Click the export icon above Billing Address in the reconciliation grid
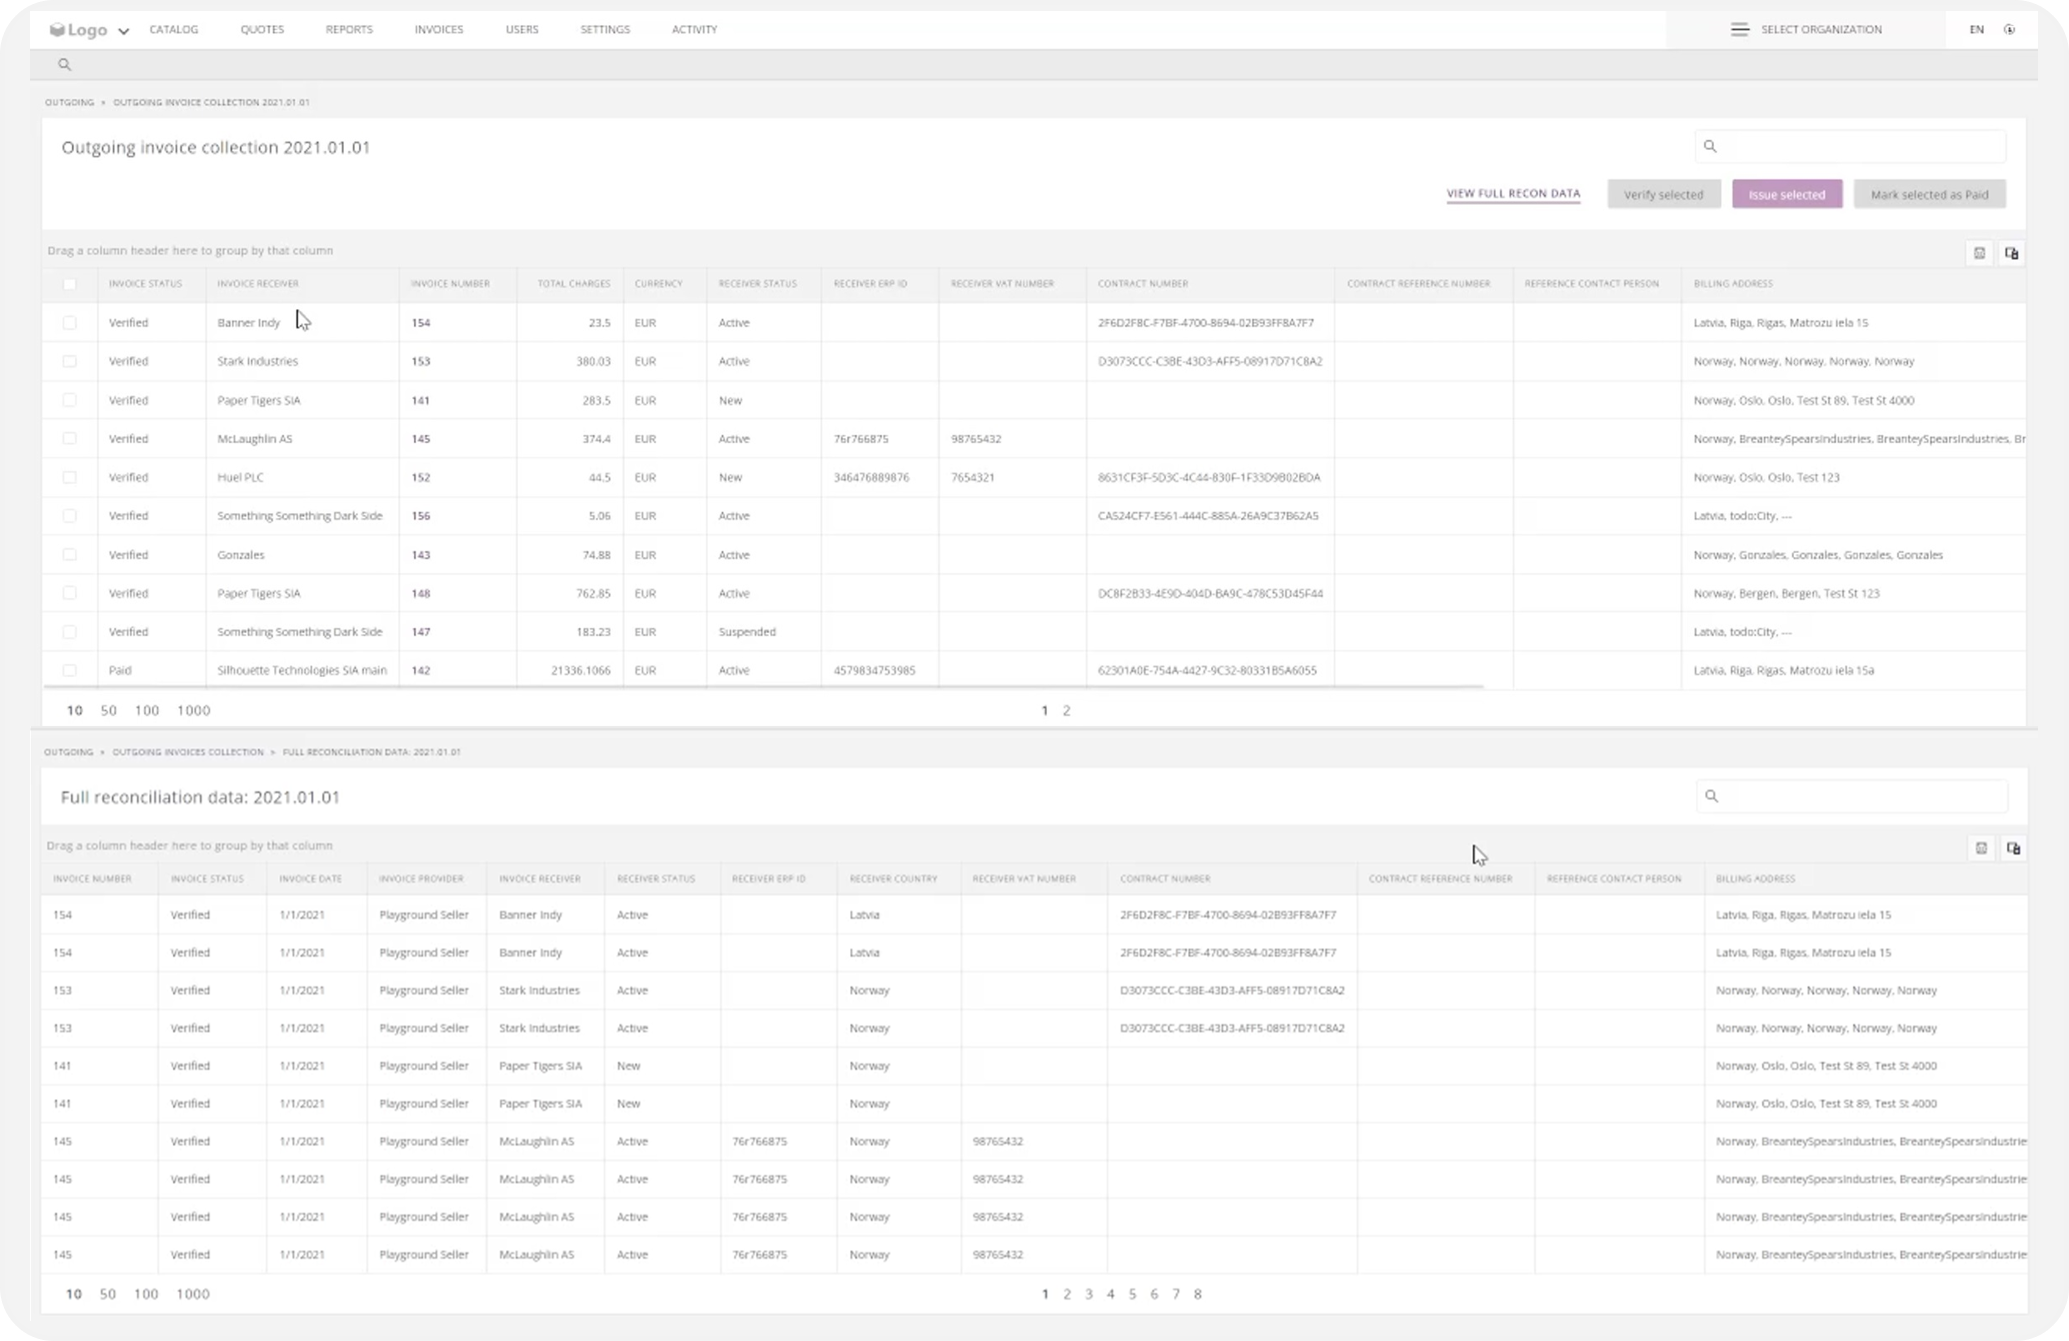Screen dimensions: 2069x1341 [x=1981, y=848]
